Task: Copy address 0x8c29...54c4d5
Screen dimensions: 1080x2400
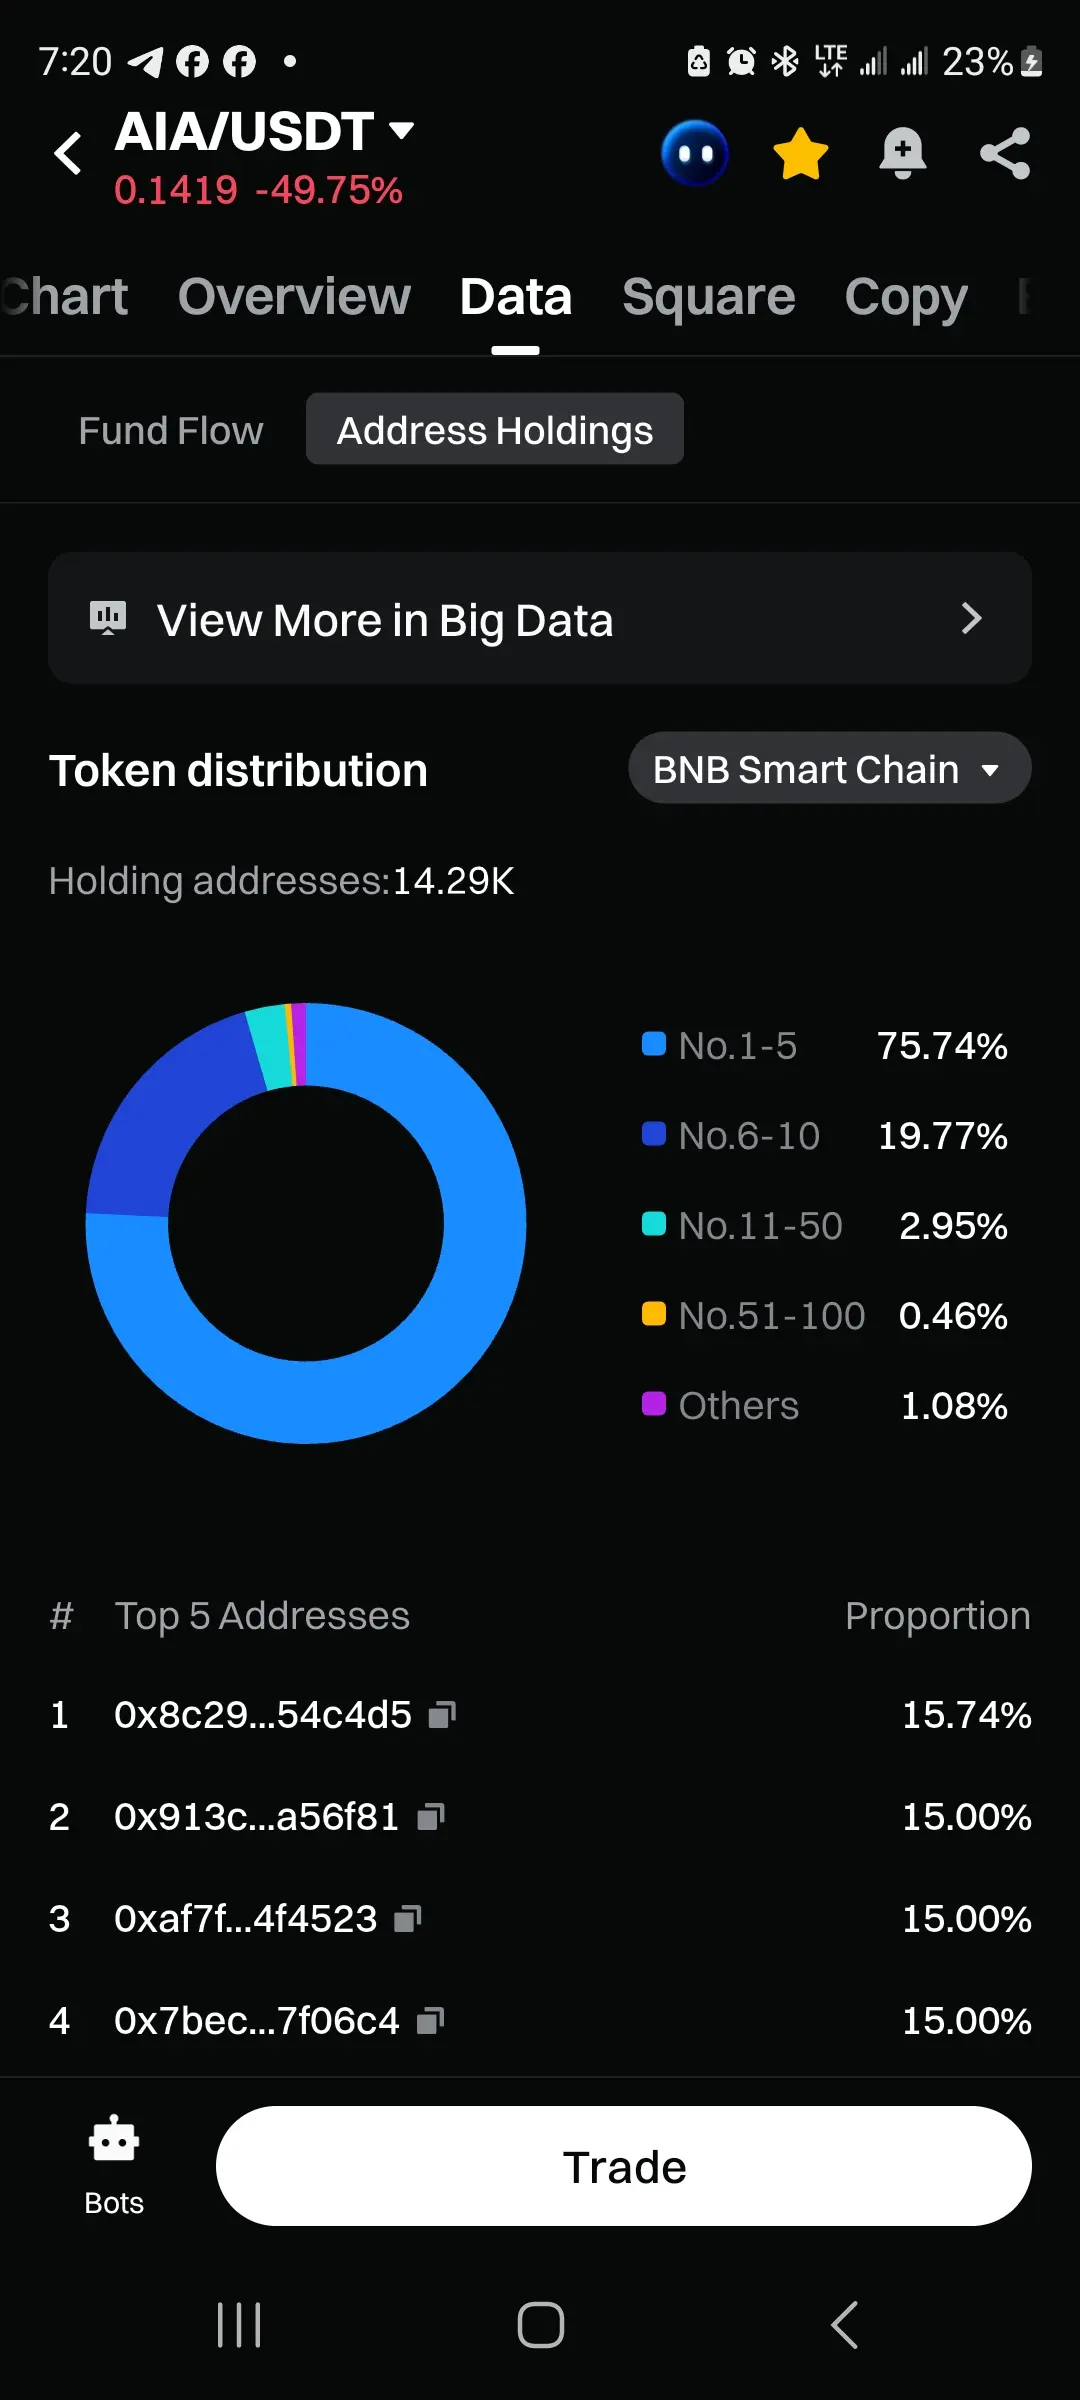Action: coord(442,1715)
